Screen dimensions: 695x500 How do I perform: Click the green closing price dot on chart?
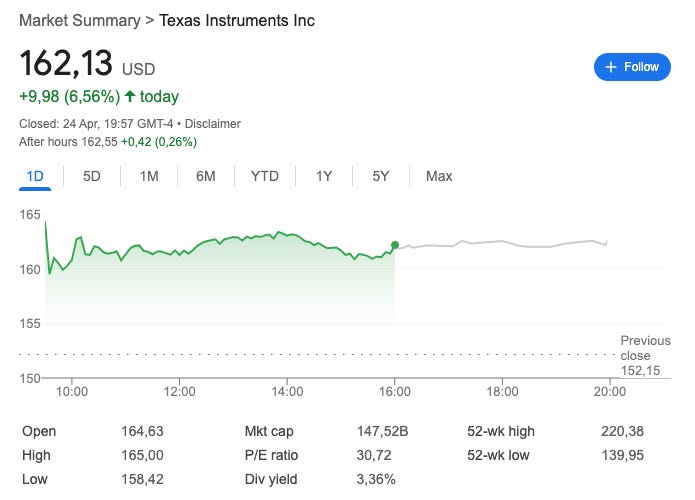point(395,245)
